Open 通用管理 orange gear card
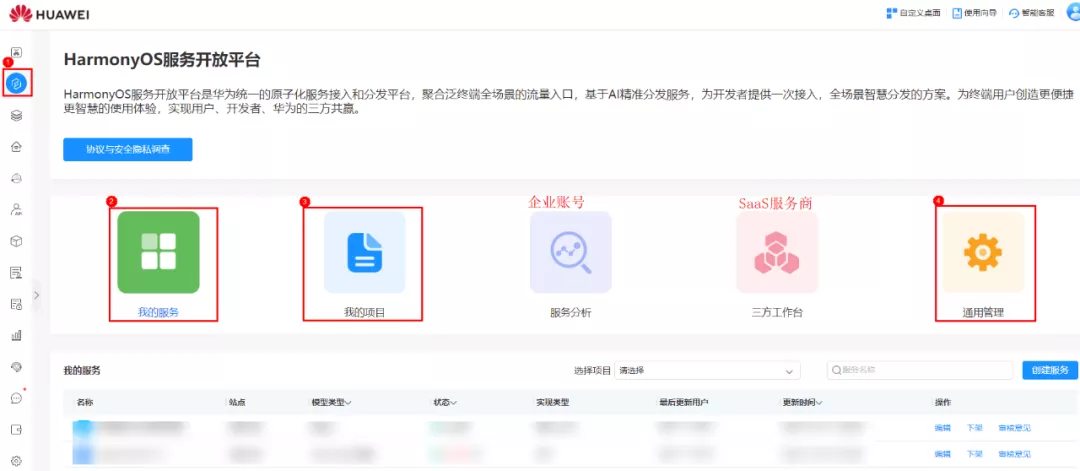This screenshot has height=471, width=1080. 983,264
